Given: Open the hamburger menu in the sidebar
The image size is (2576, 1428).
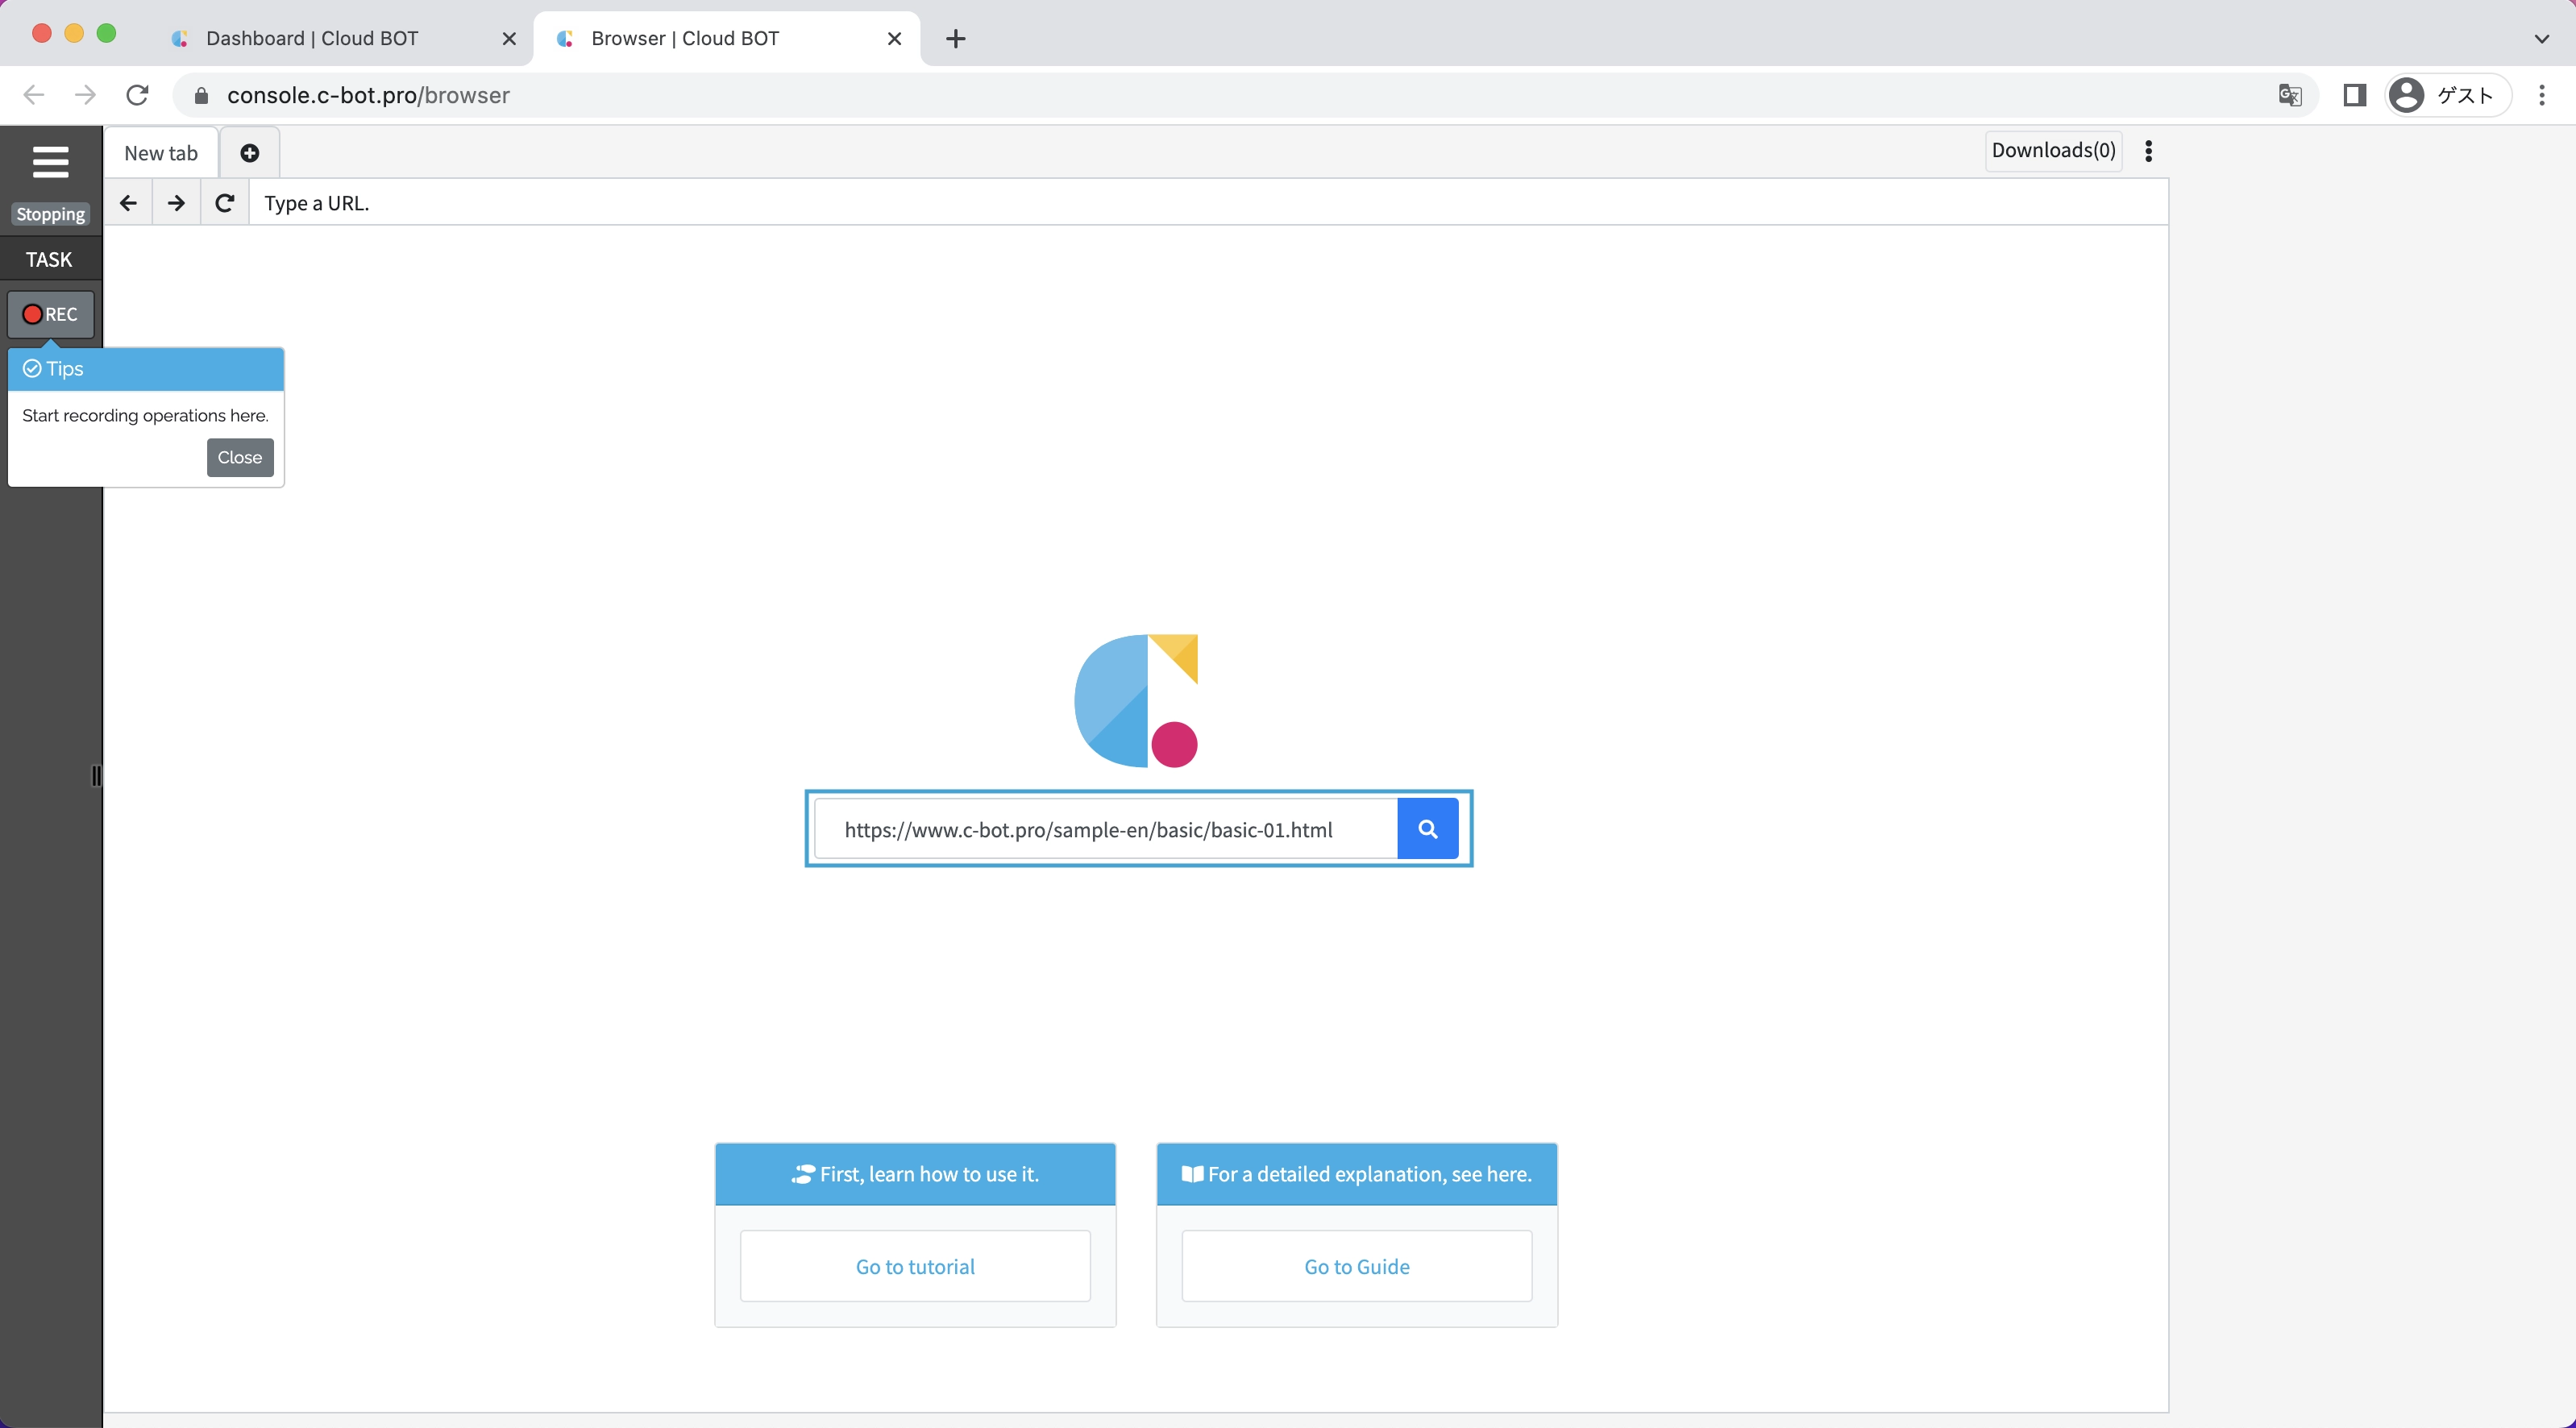Looking at the screenshot, I should [50, 162].
